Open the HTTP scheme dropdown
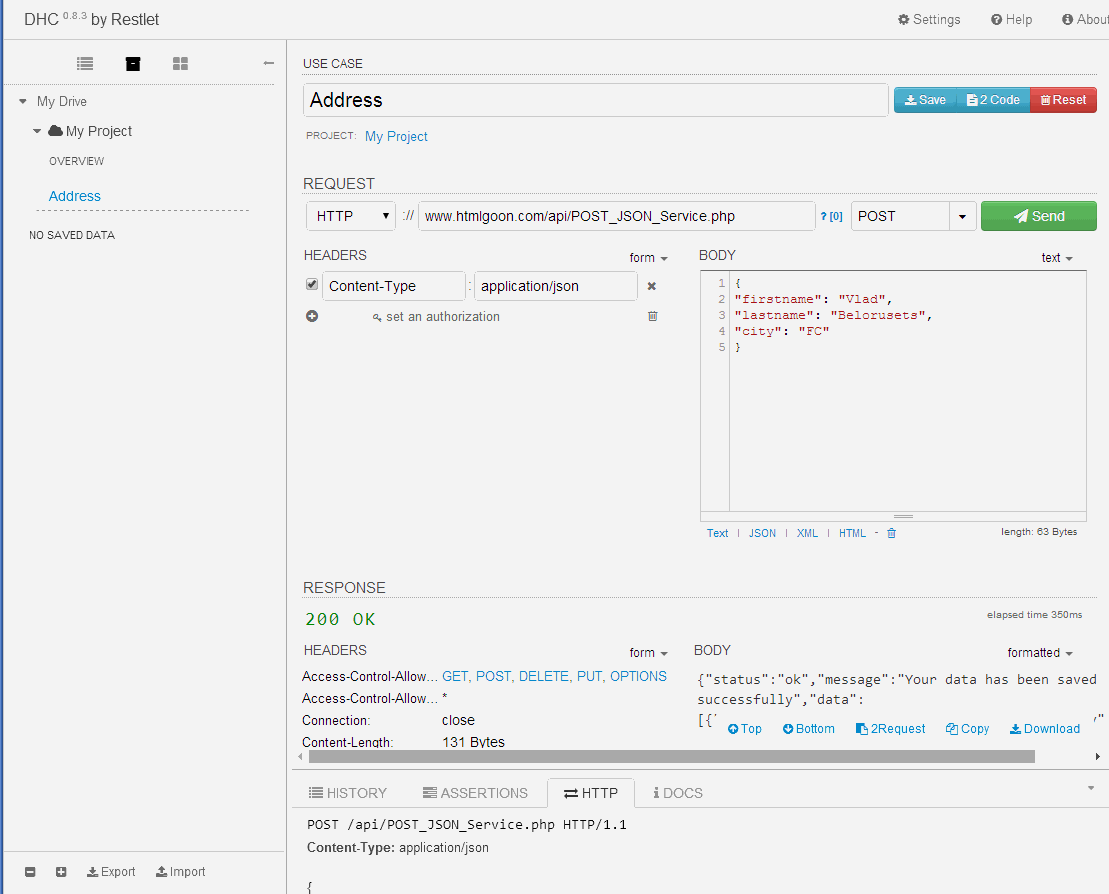The height and width of the screenshot is (894, 1109). (x=351, y=216)
